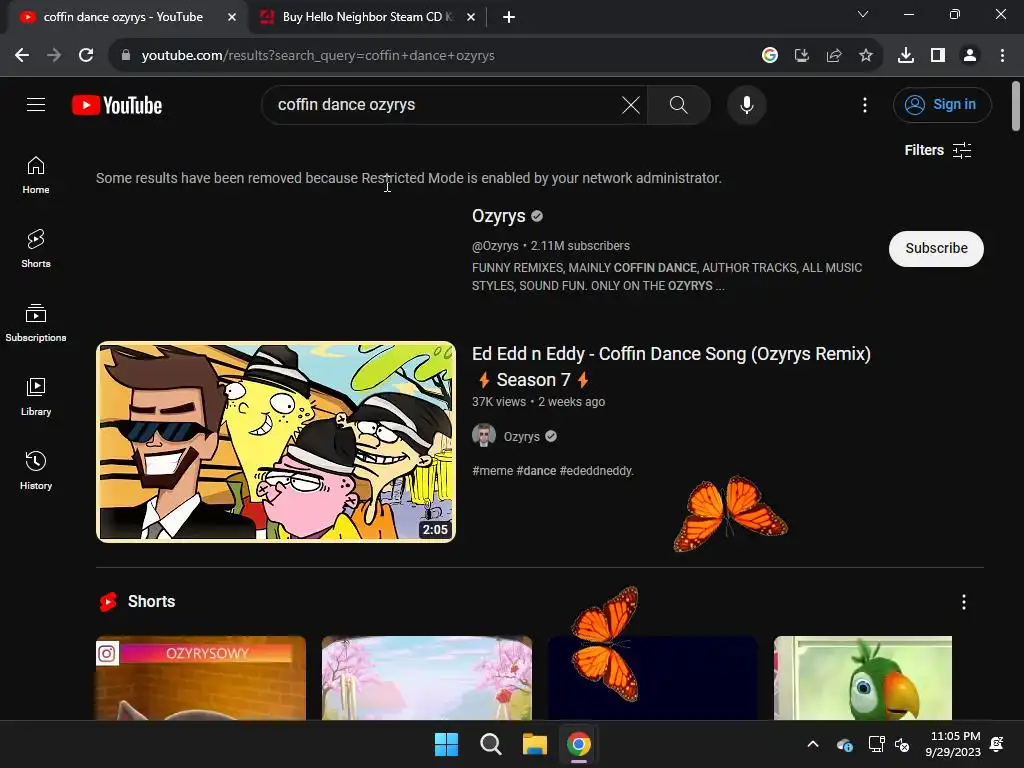The height and width of the screenshot is (768, 1024).
Task: Reload the page
Action: (x=86, y=56)
